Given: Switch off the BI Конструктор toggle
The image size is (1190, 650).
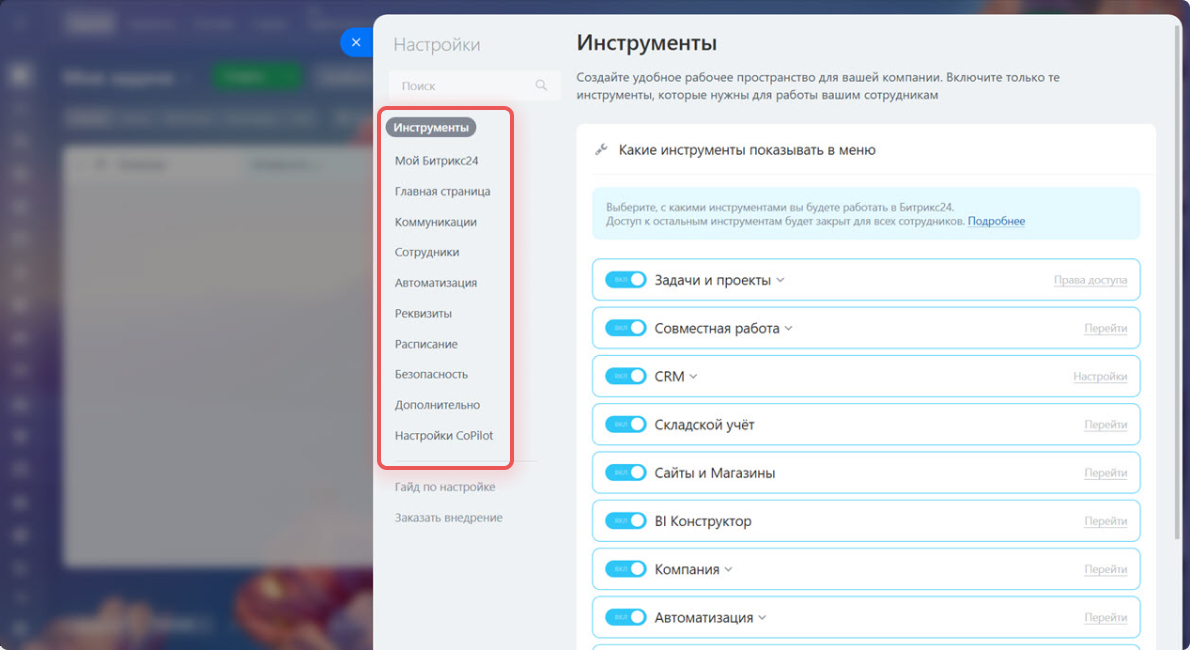Looking at the screenshot, I should click(625, 521).
